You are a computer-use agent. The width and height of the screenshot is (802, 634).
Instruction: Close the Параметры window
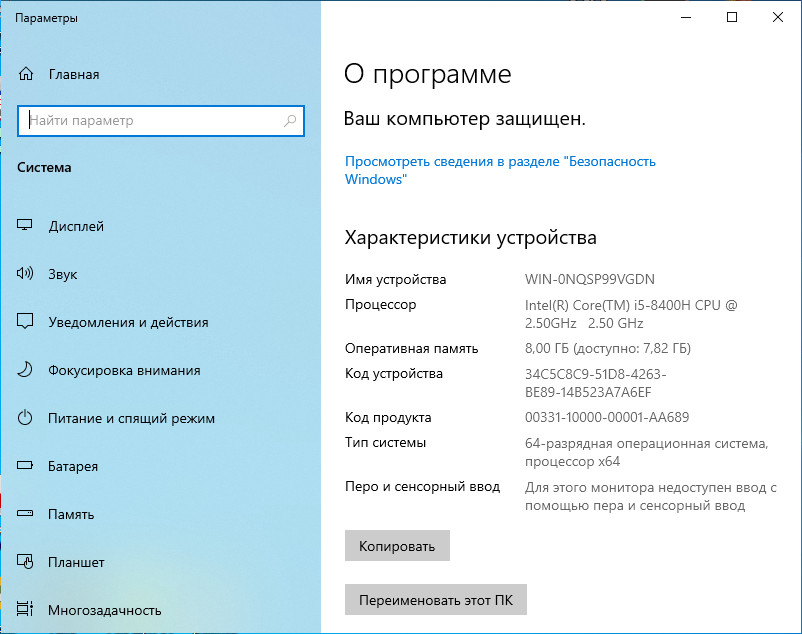pyautogui.click(x=778, y=17)
